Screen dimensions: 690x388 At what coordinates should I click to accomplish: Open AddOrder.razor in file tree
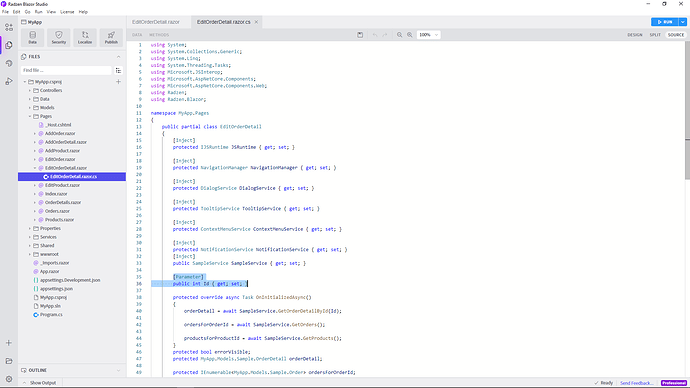click(60, 134)
